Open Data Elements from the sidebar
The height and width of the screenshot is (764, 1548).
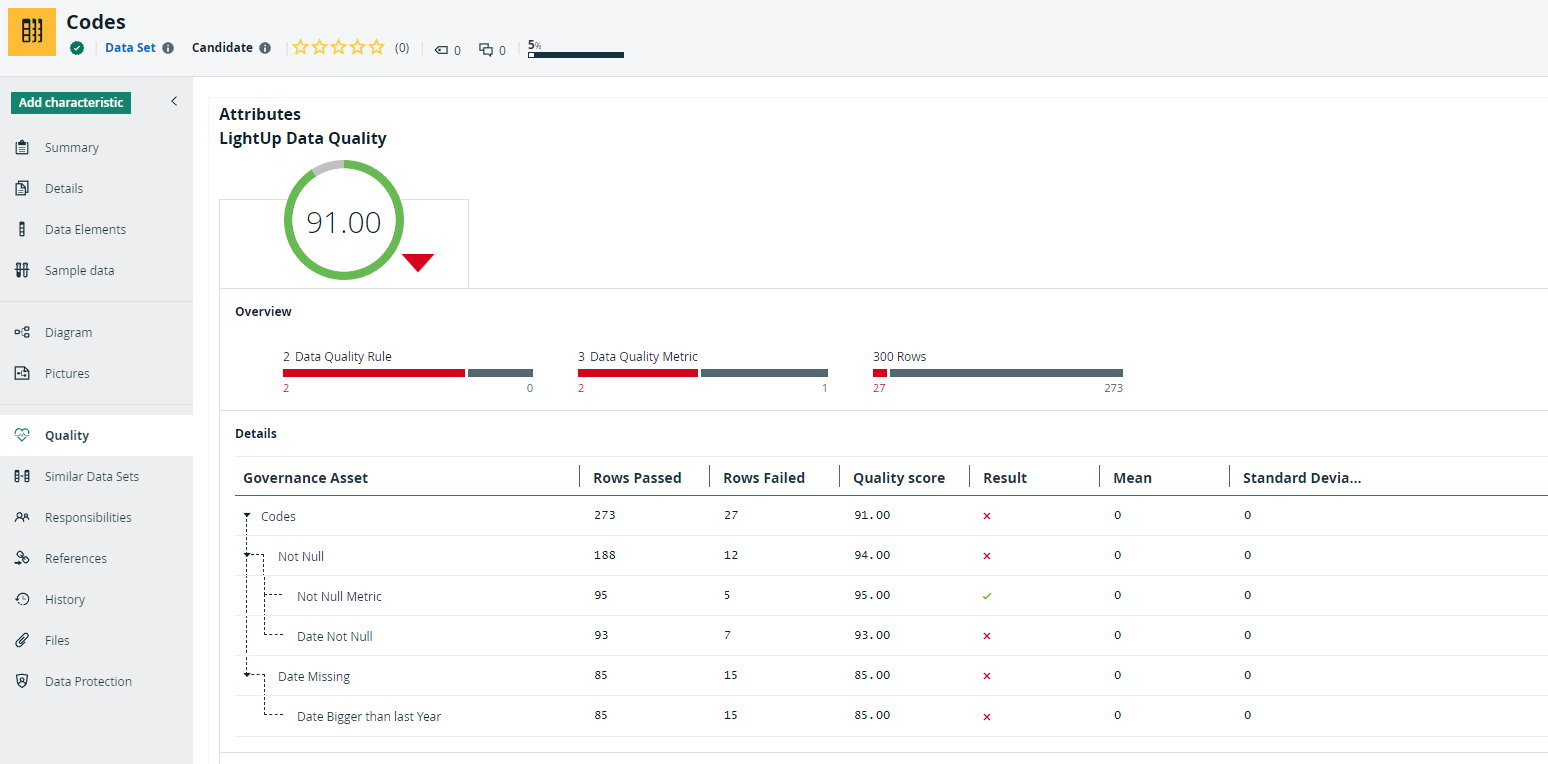[x=22, y=229]
